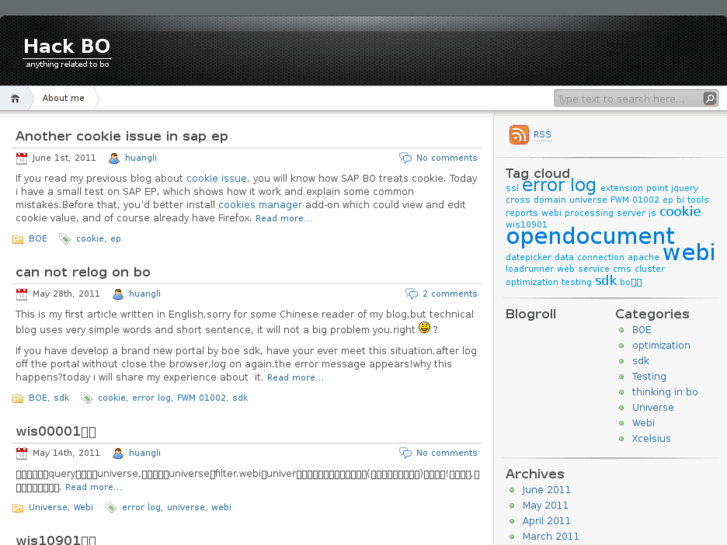Image resolution: width=727 pixels, height=545 pixels.
Task: Open the Testing category
Action: pos(649,377)
